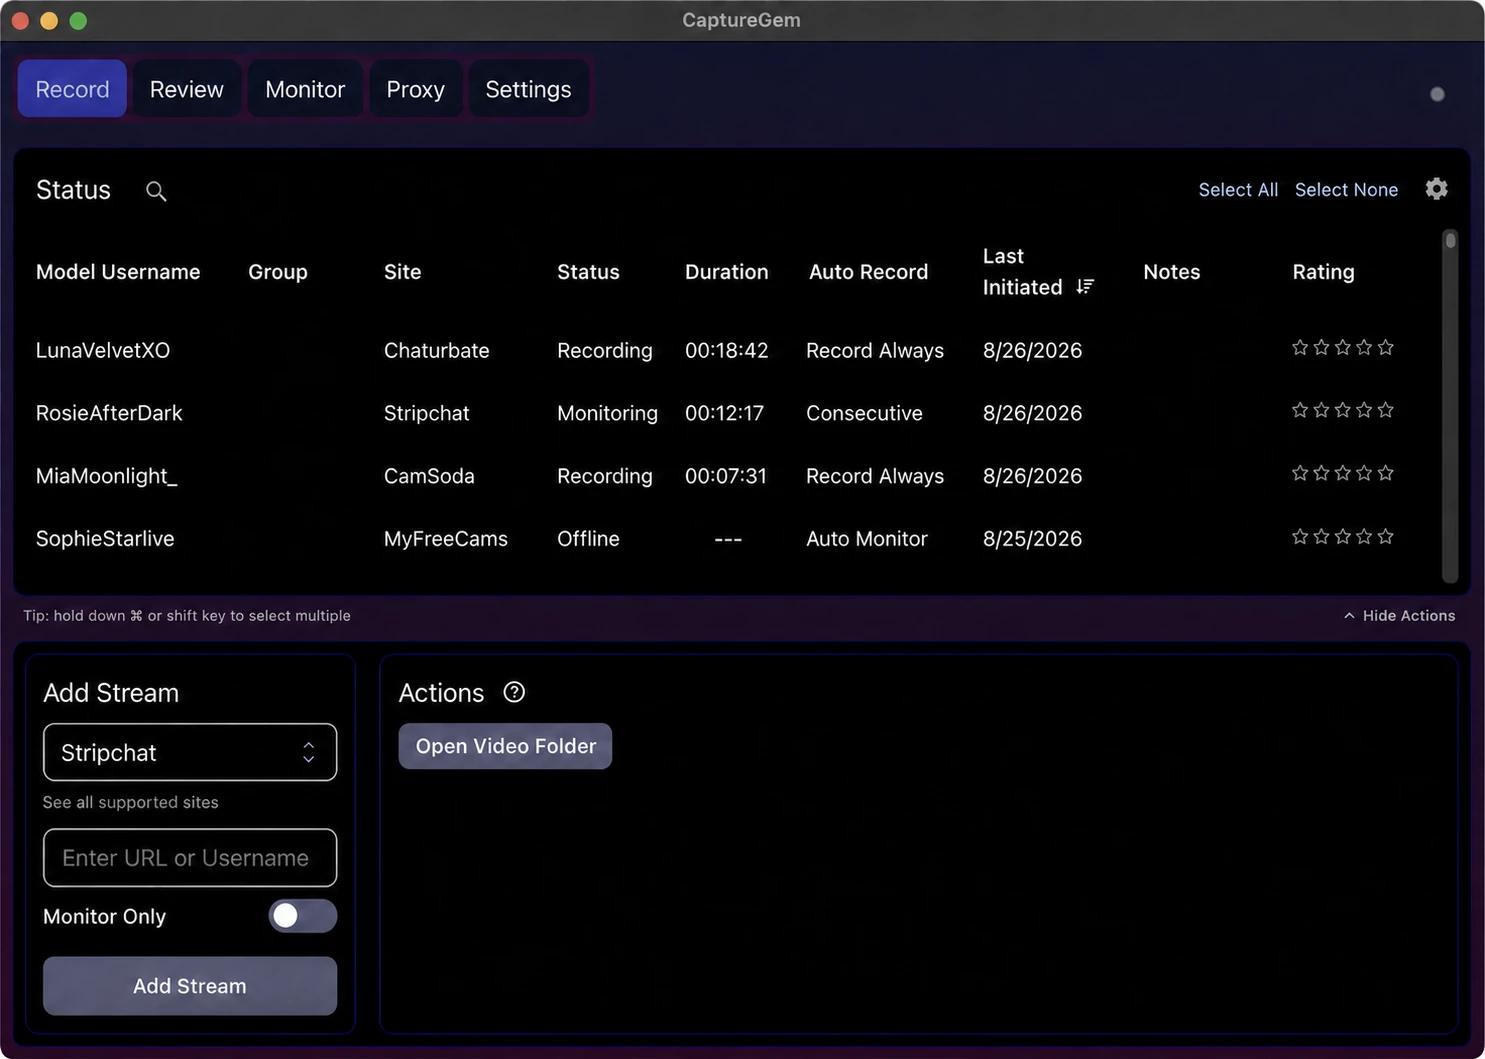Open the Monitor tab
The image size is (1485, 1059).
[x=305, y=89]
